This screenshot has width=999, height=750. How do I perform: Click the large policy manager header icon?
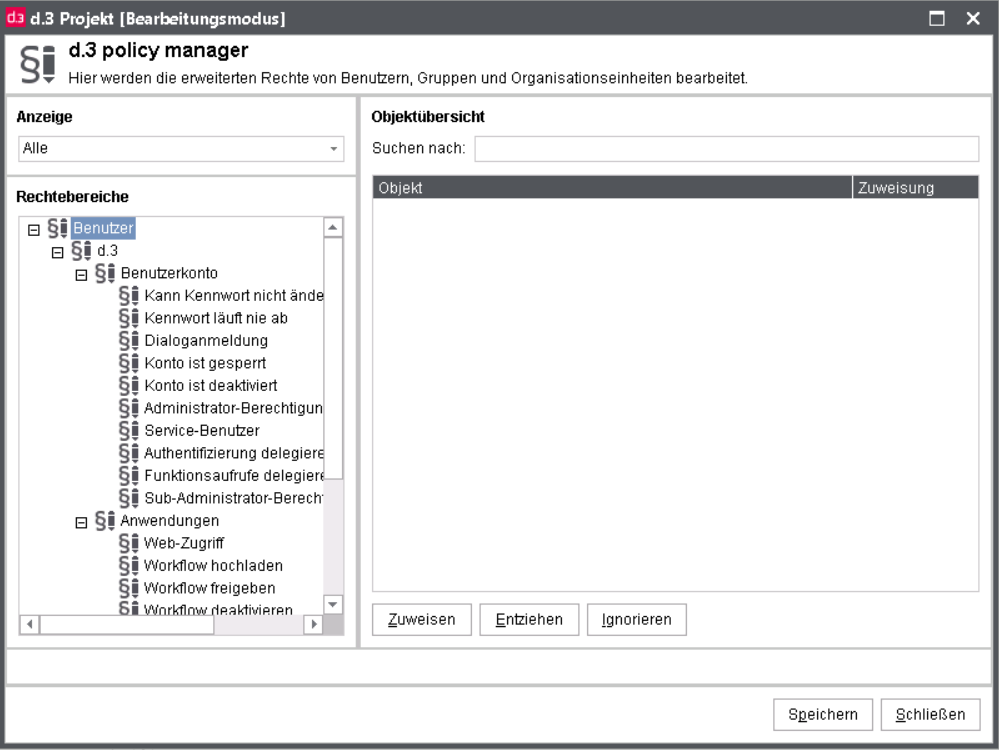pos(38,64)
